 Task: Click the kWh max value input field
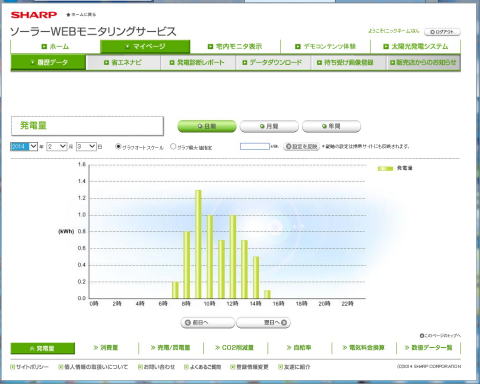255,146
